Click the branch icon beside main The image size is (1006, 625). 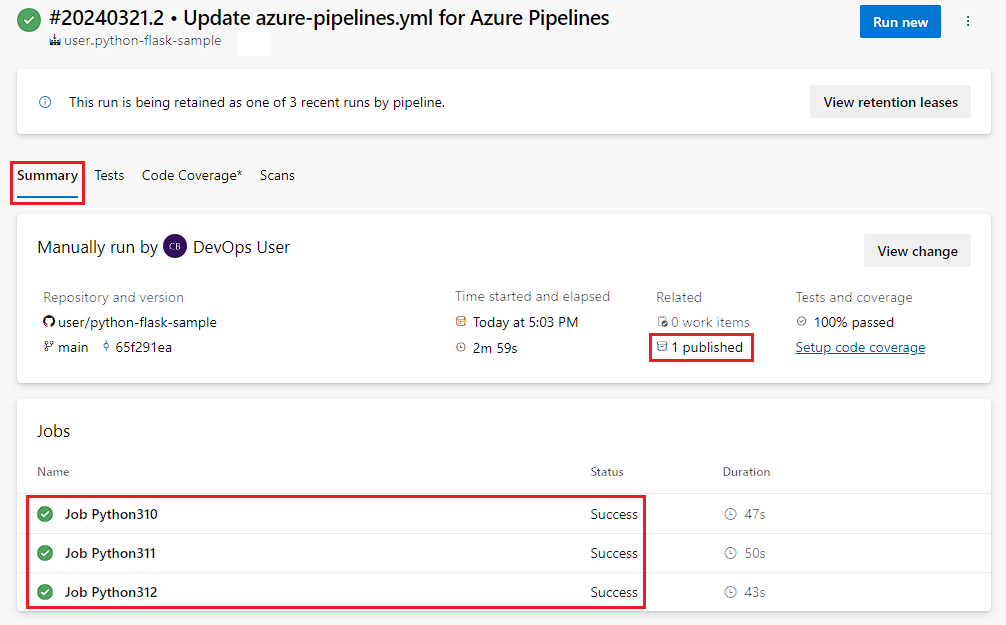tap(48, 347)
